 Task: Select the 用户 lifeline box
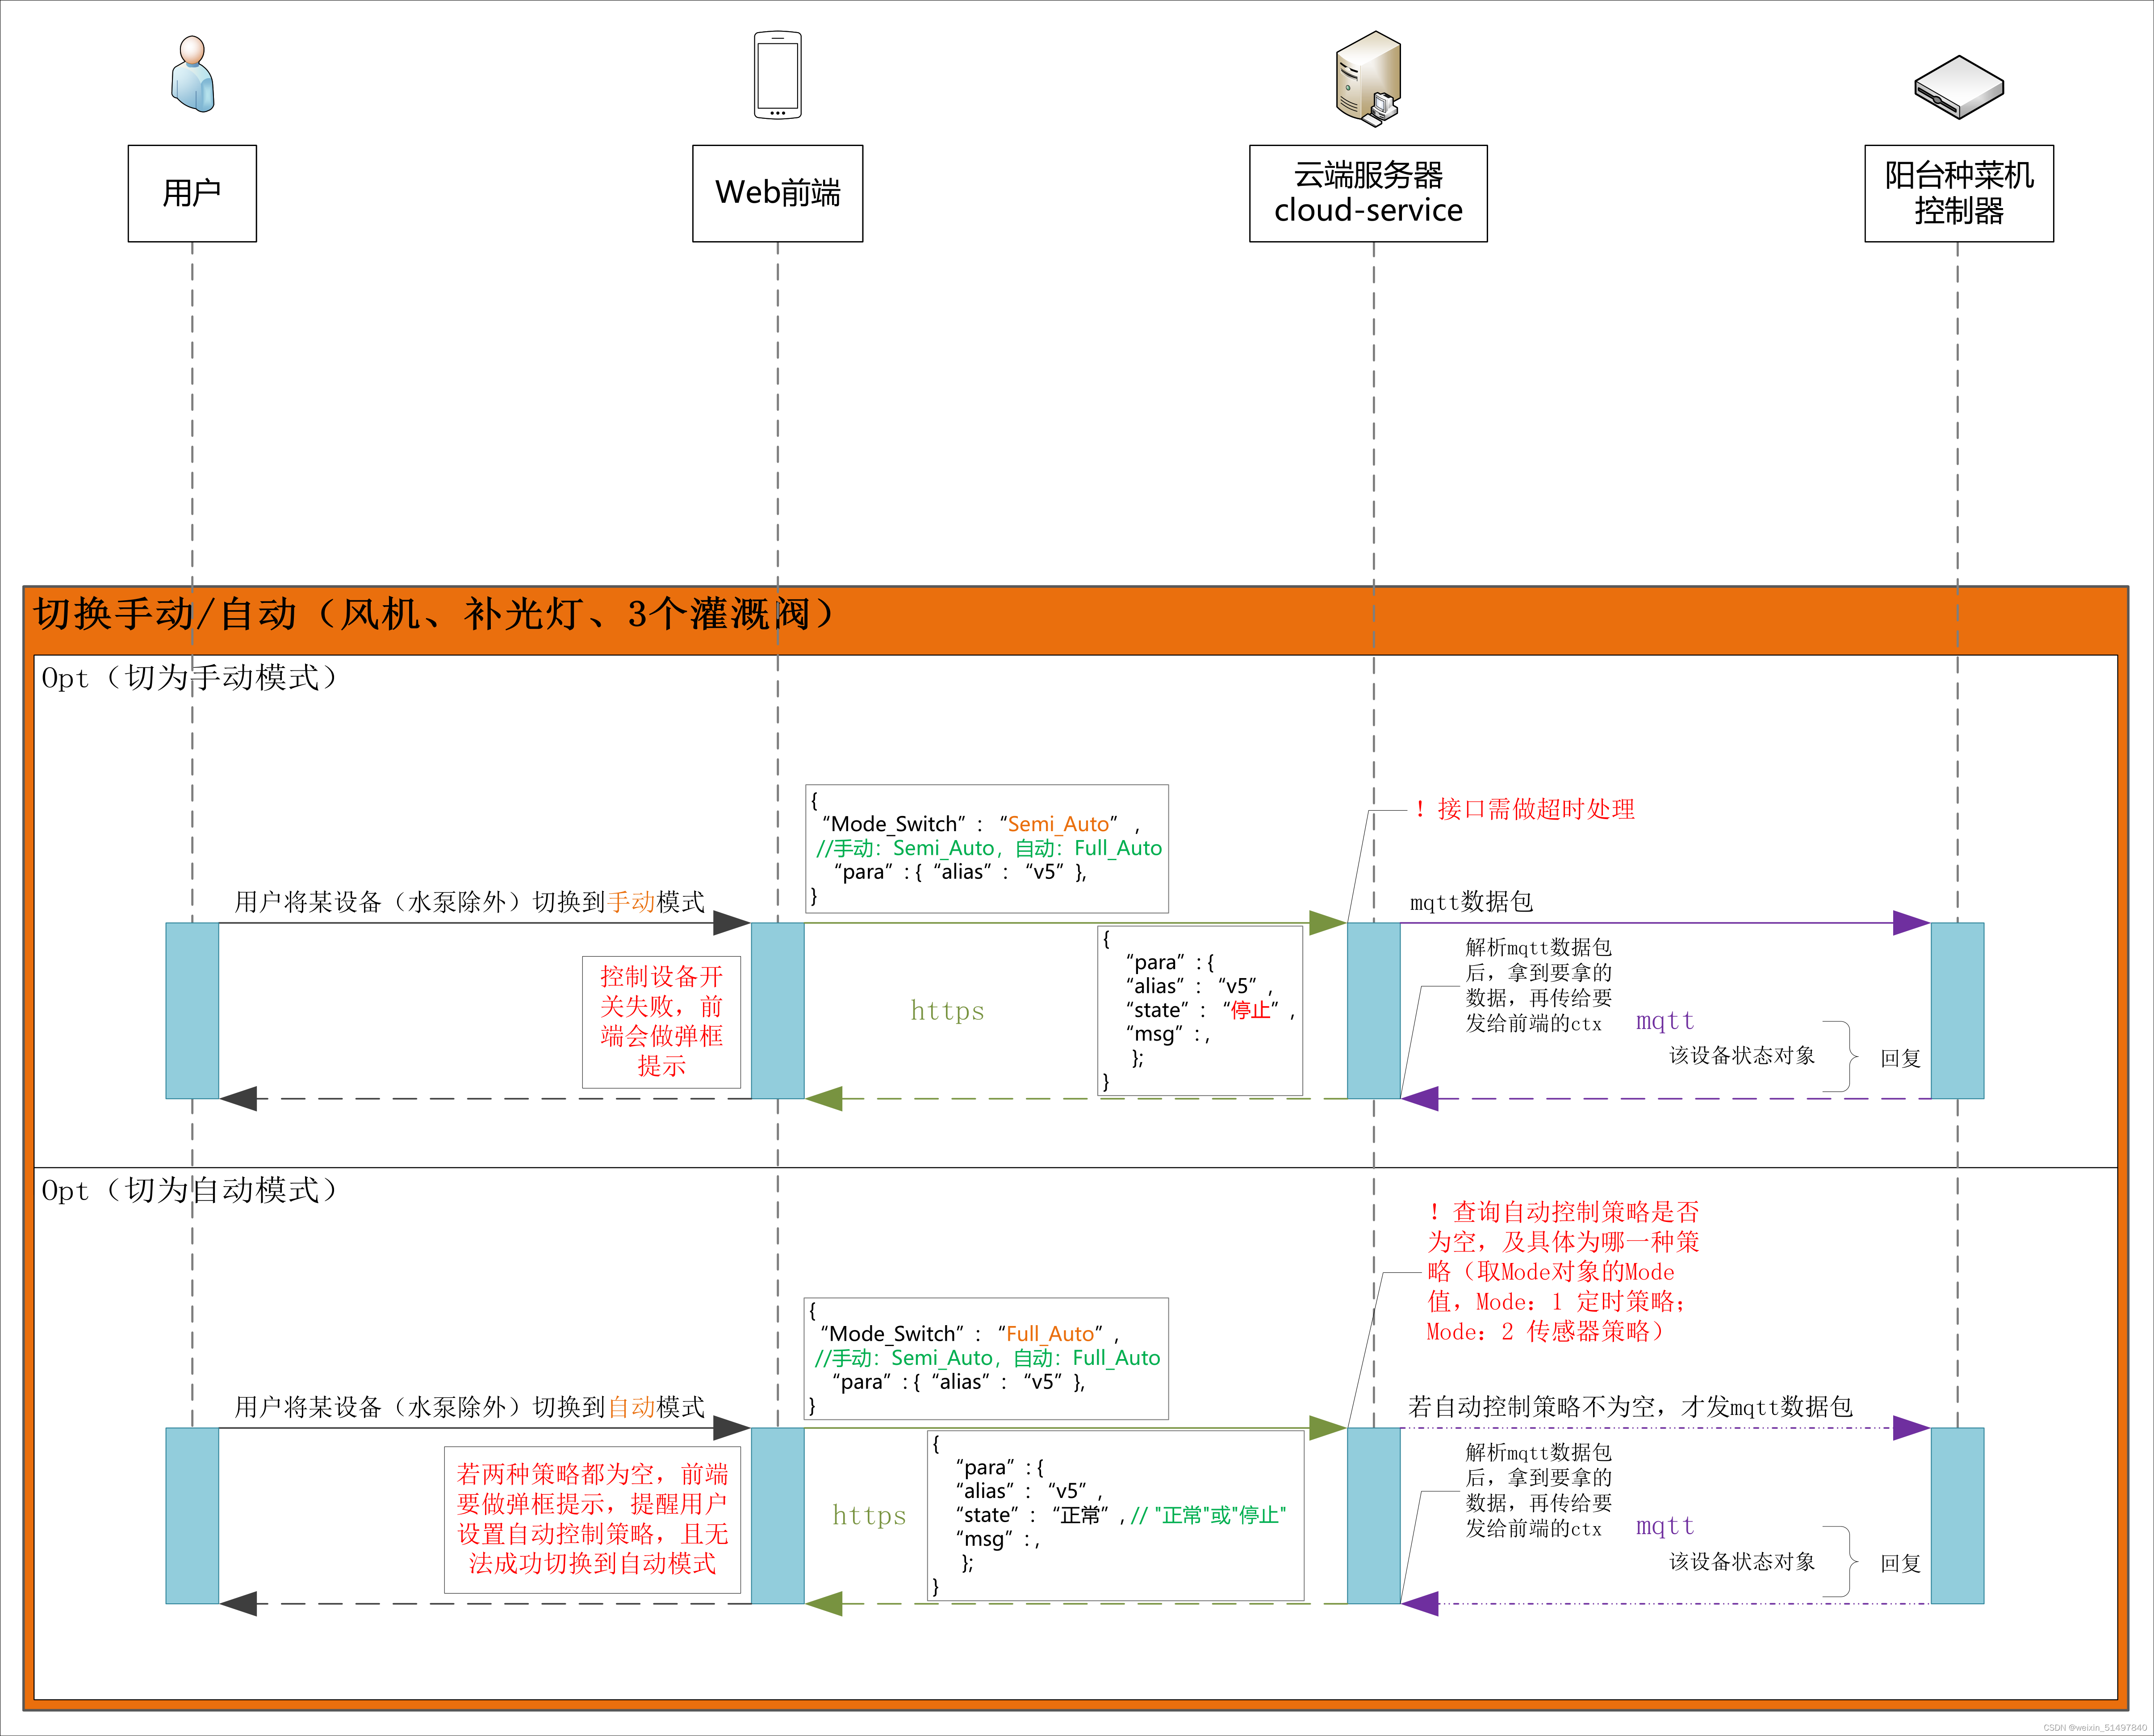[x=192, y=193]
